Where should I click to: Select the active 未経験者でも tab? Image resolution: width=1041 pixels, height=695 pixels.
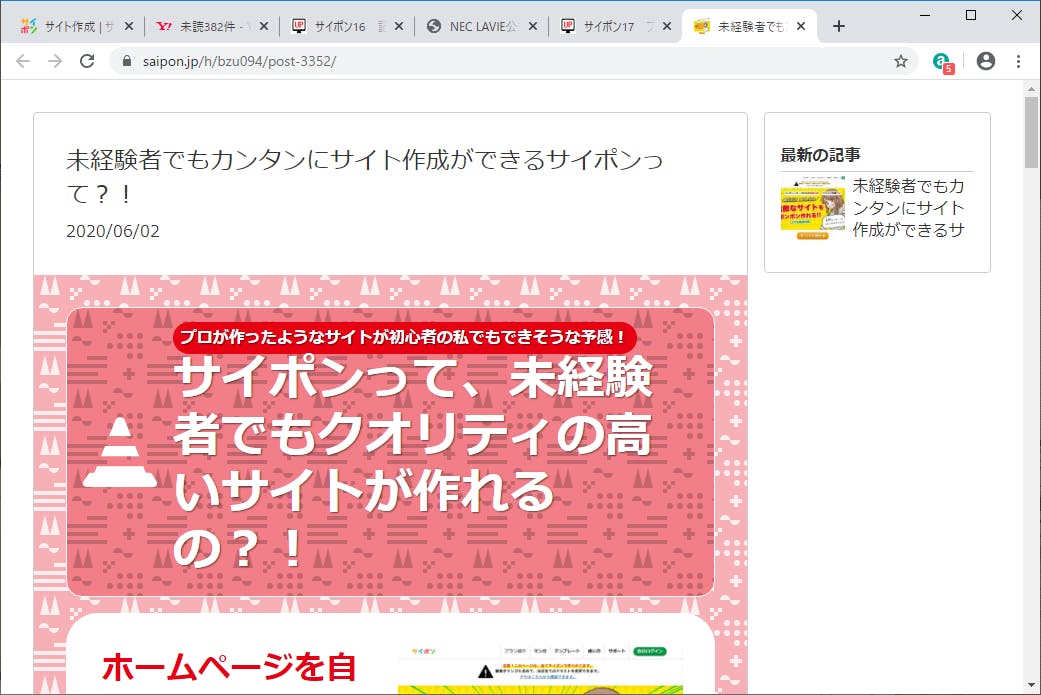click(x=748, y=27)
